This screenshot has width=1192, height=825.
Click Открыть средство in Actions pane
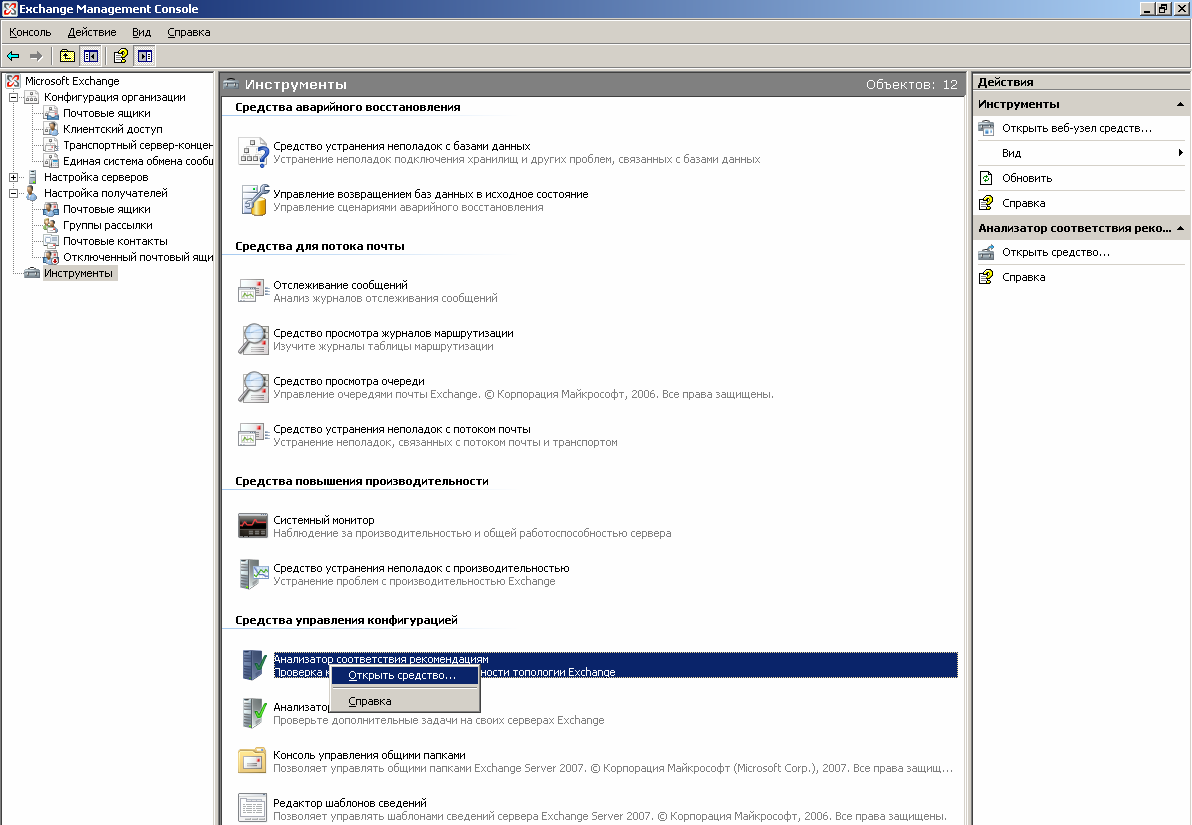coord(1056,252)
